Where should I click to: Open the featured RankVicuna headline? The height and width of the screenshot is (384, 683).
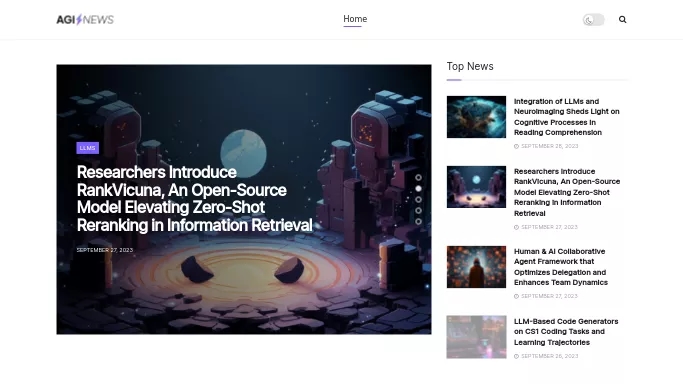[195, 199]
